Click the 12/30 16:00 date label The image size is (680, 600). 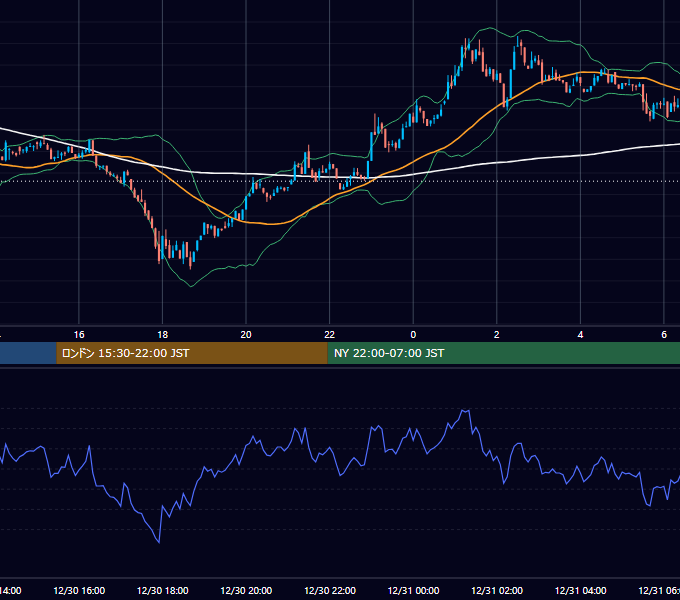[79, 590]
